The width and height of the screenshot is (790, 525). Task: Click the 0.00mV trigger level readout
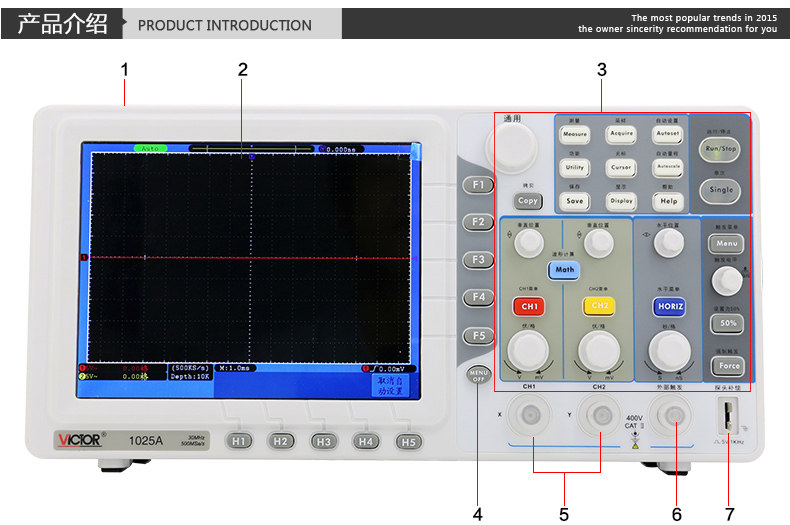coord(391,369)
